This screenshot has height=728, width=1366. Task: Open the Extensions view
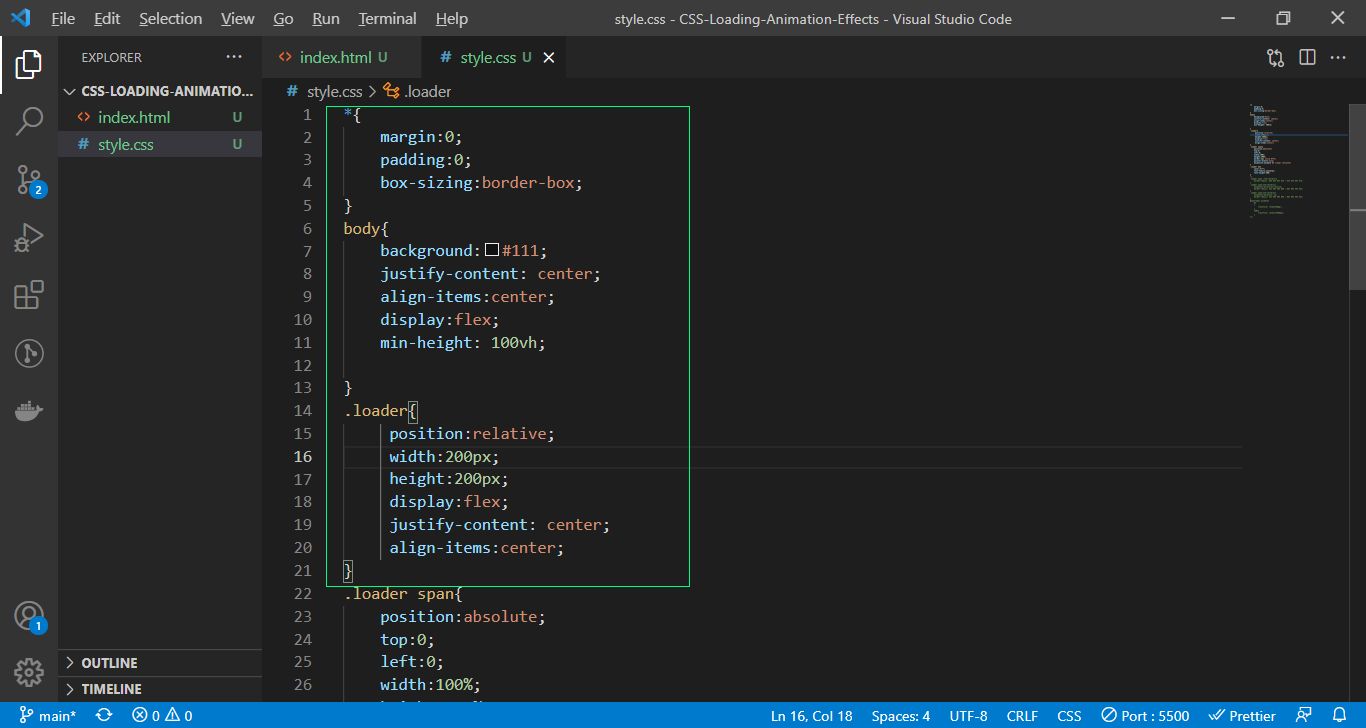[29, 296]
